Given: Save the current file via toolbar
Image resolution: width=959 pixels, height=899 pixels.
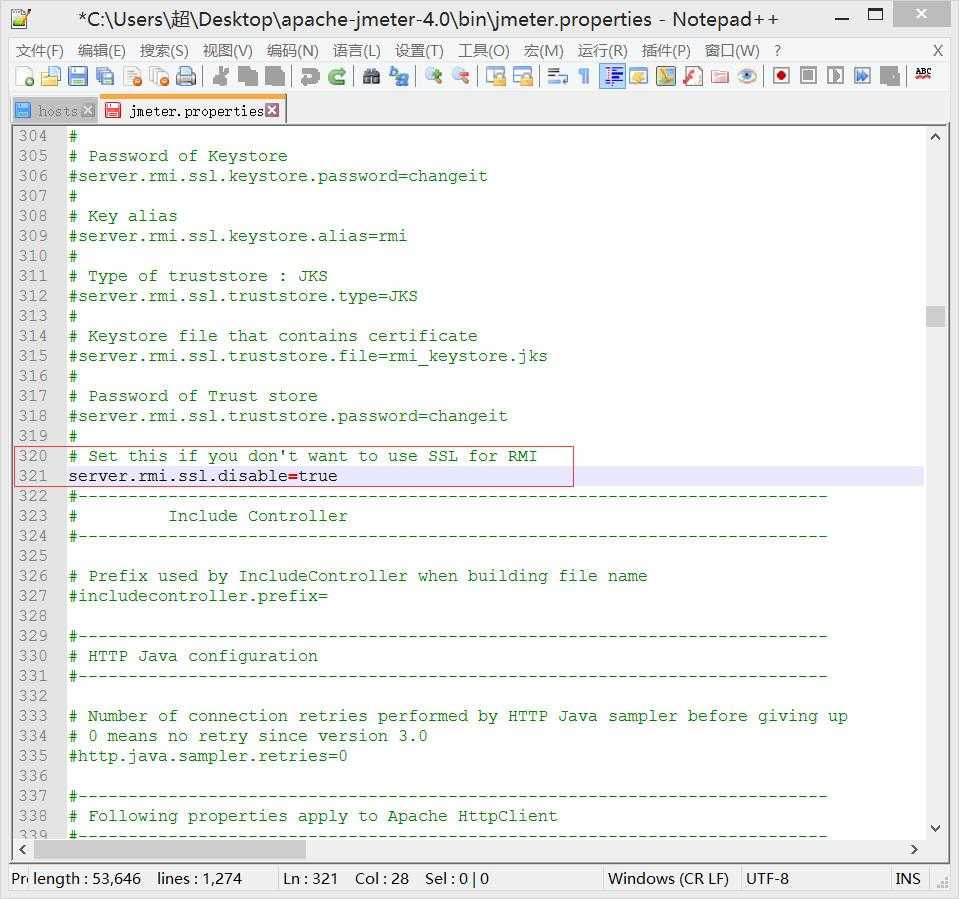Looking at the screenshot, I should [78, 76].
